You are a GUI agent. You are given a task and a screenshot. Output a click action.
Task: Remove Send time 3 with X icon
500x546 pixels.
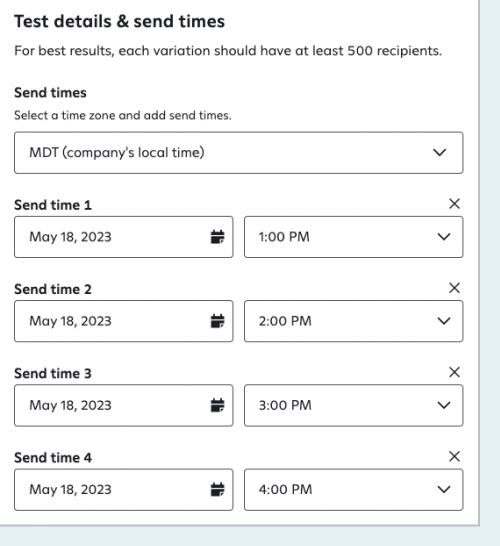pyautogui.click(x=454, y=372)
